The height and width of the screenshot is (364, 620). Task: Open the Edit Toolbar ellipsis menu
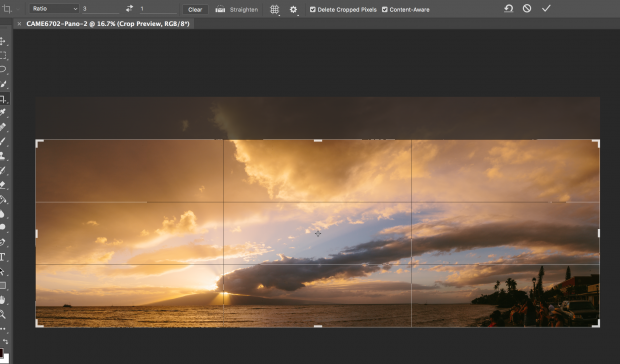[3, 328]
